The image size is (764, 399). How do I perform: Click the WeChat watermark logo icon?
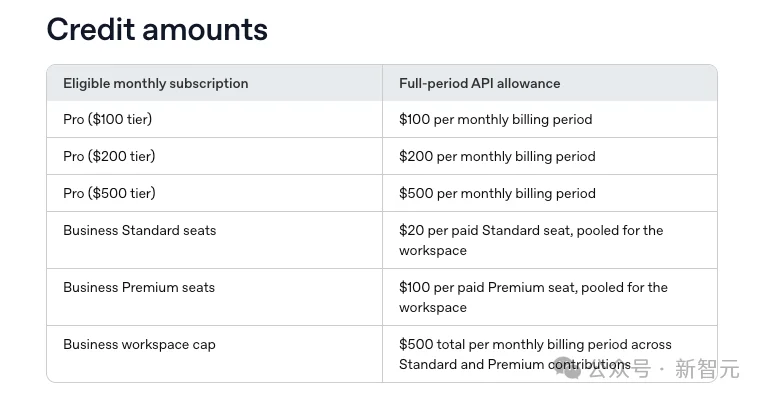pos(567,367)
